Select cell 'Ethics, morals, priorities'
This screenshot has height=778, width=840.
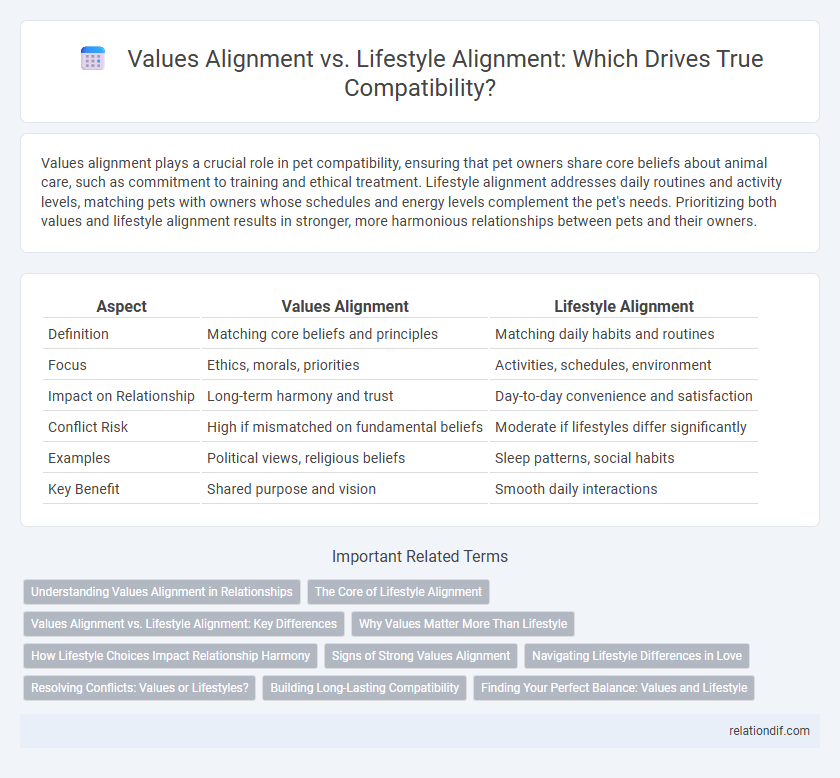tap(345, 365)
